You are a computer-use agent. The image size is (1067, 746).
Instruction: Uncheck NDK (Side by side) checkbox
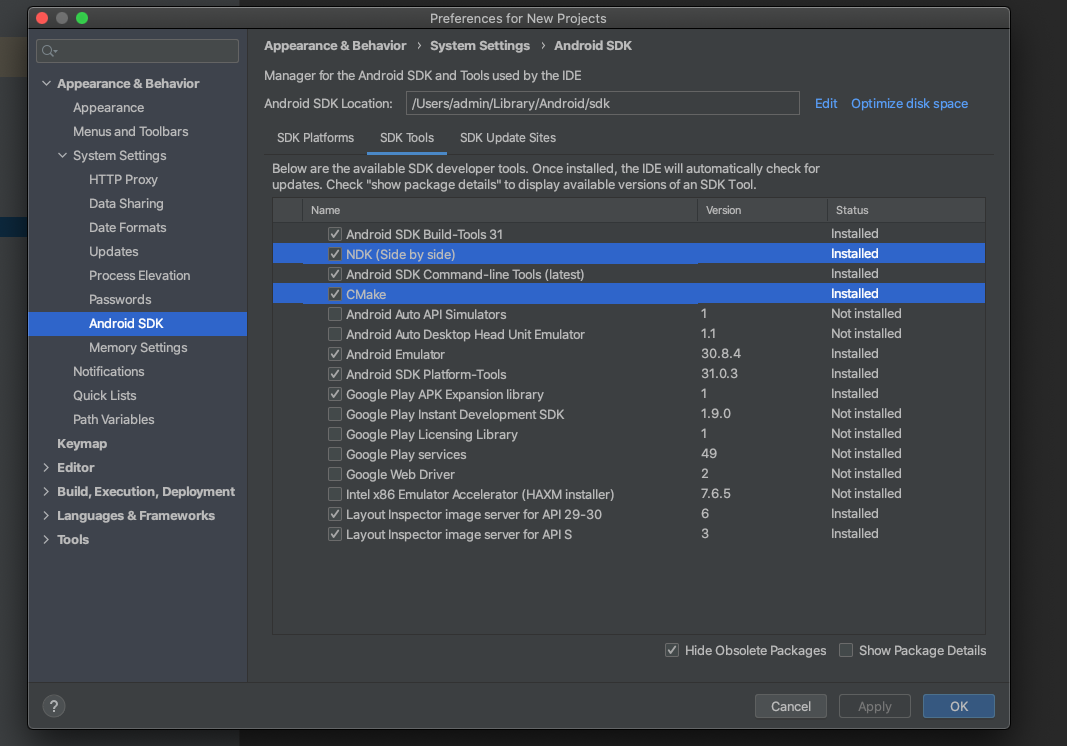(x=335, y=254)
